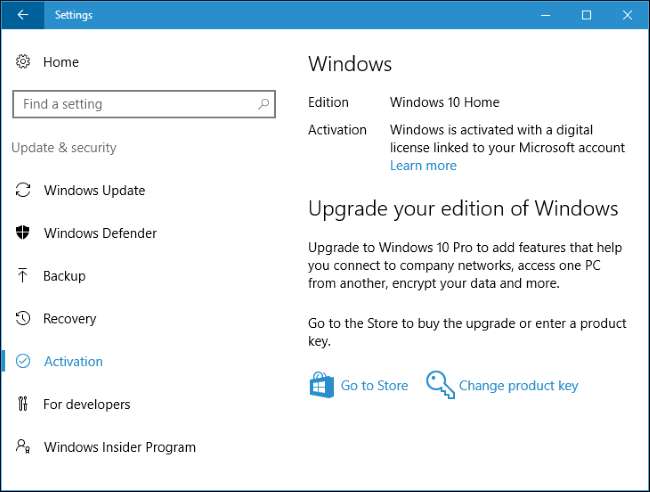Open Windows Insider Program section
Image resolution: width=650 pixels, height=492 pixels.
tap(120, 447)
